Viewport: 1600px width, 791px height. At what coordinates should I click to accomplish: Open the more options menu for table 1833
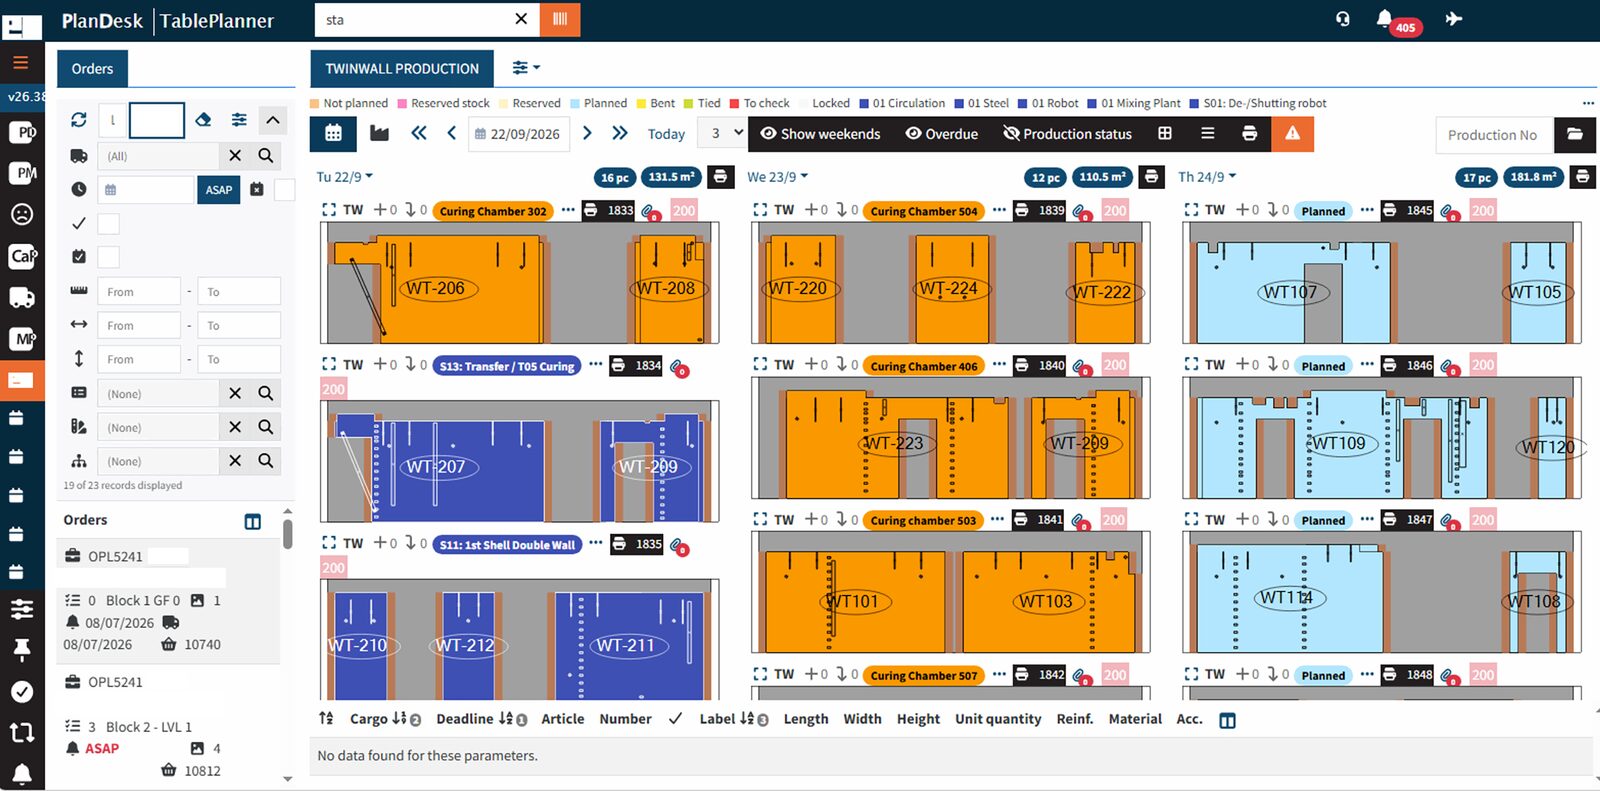568,210
